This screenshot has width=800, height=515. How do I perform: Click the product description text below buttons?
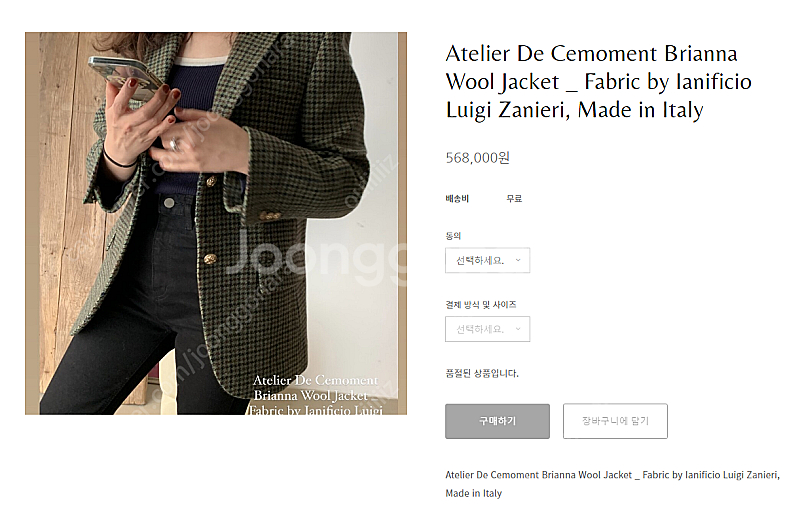(612, 484)
